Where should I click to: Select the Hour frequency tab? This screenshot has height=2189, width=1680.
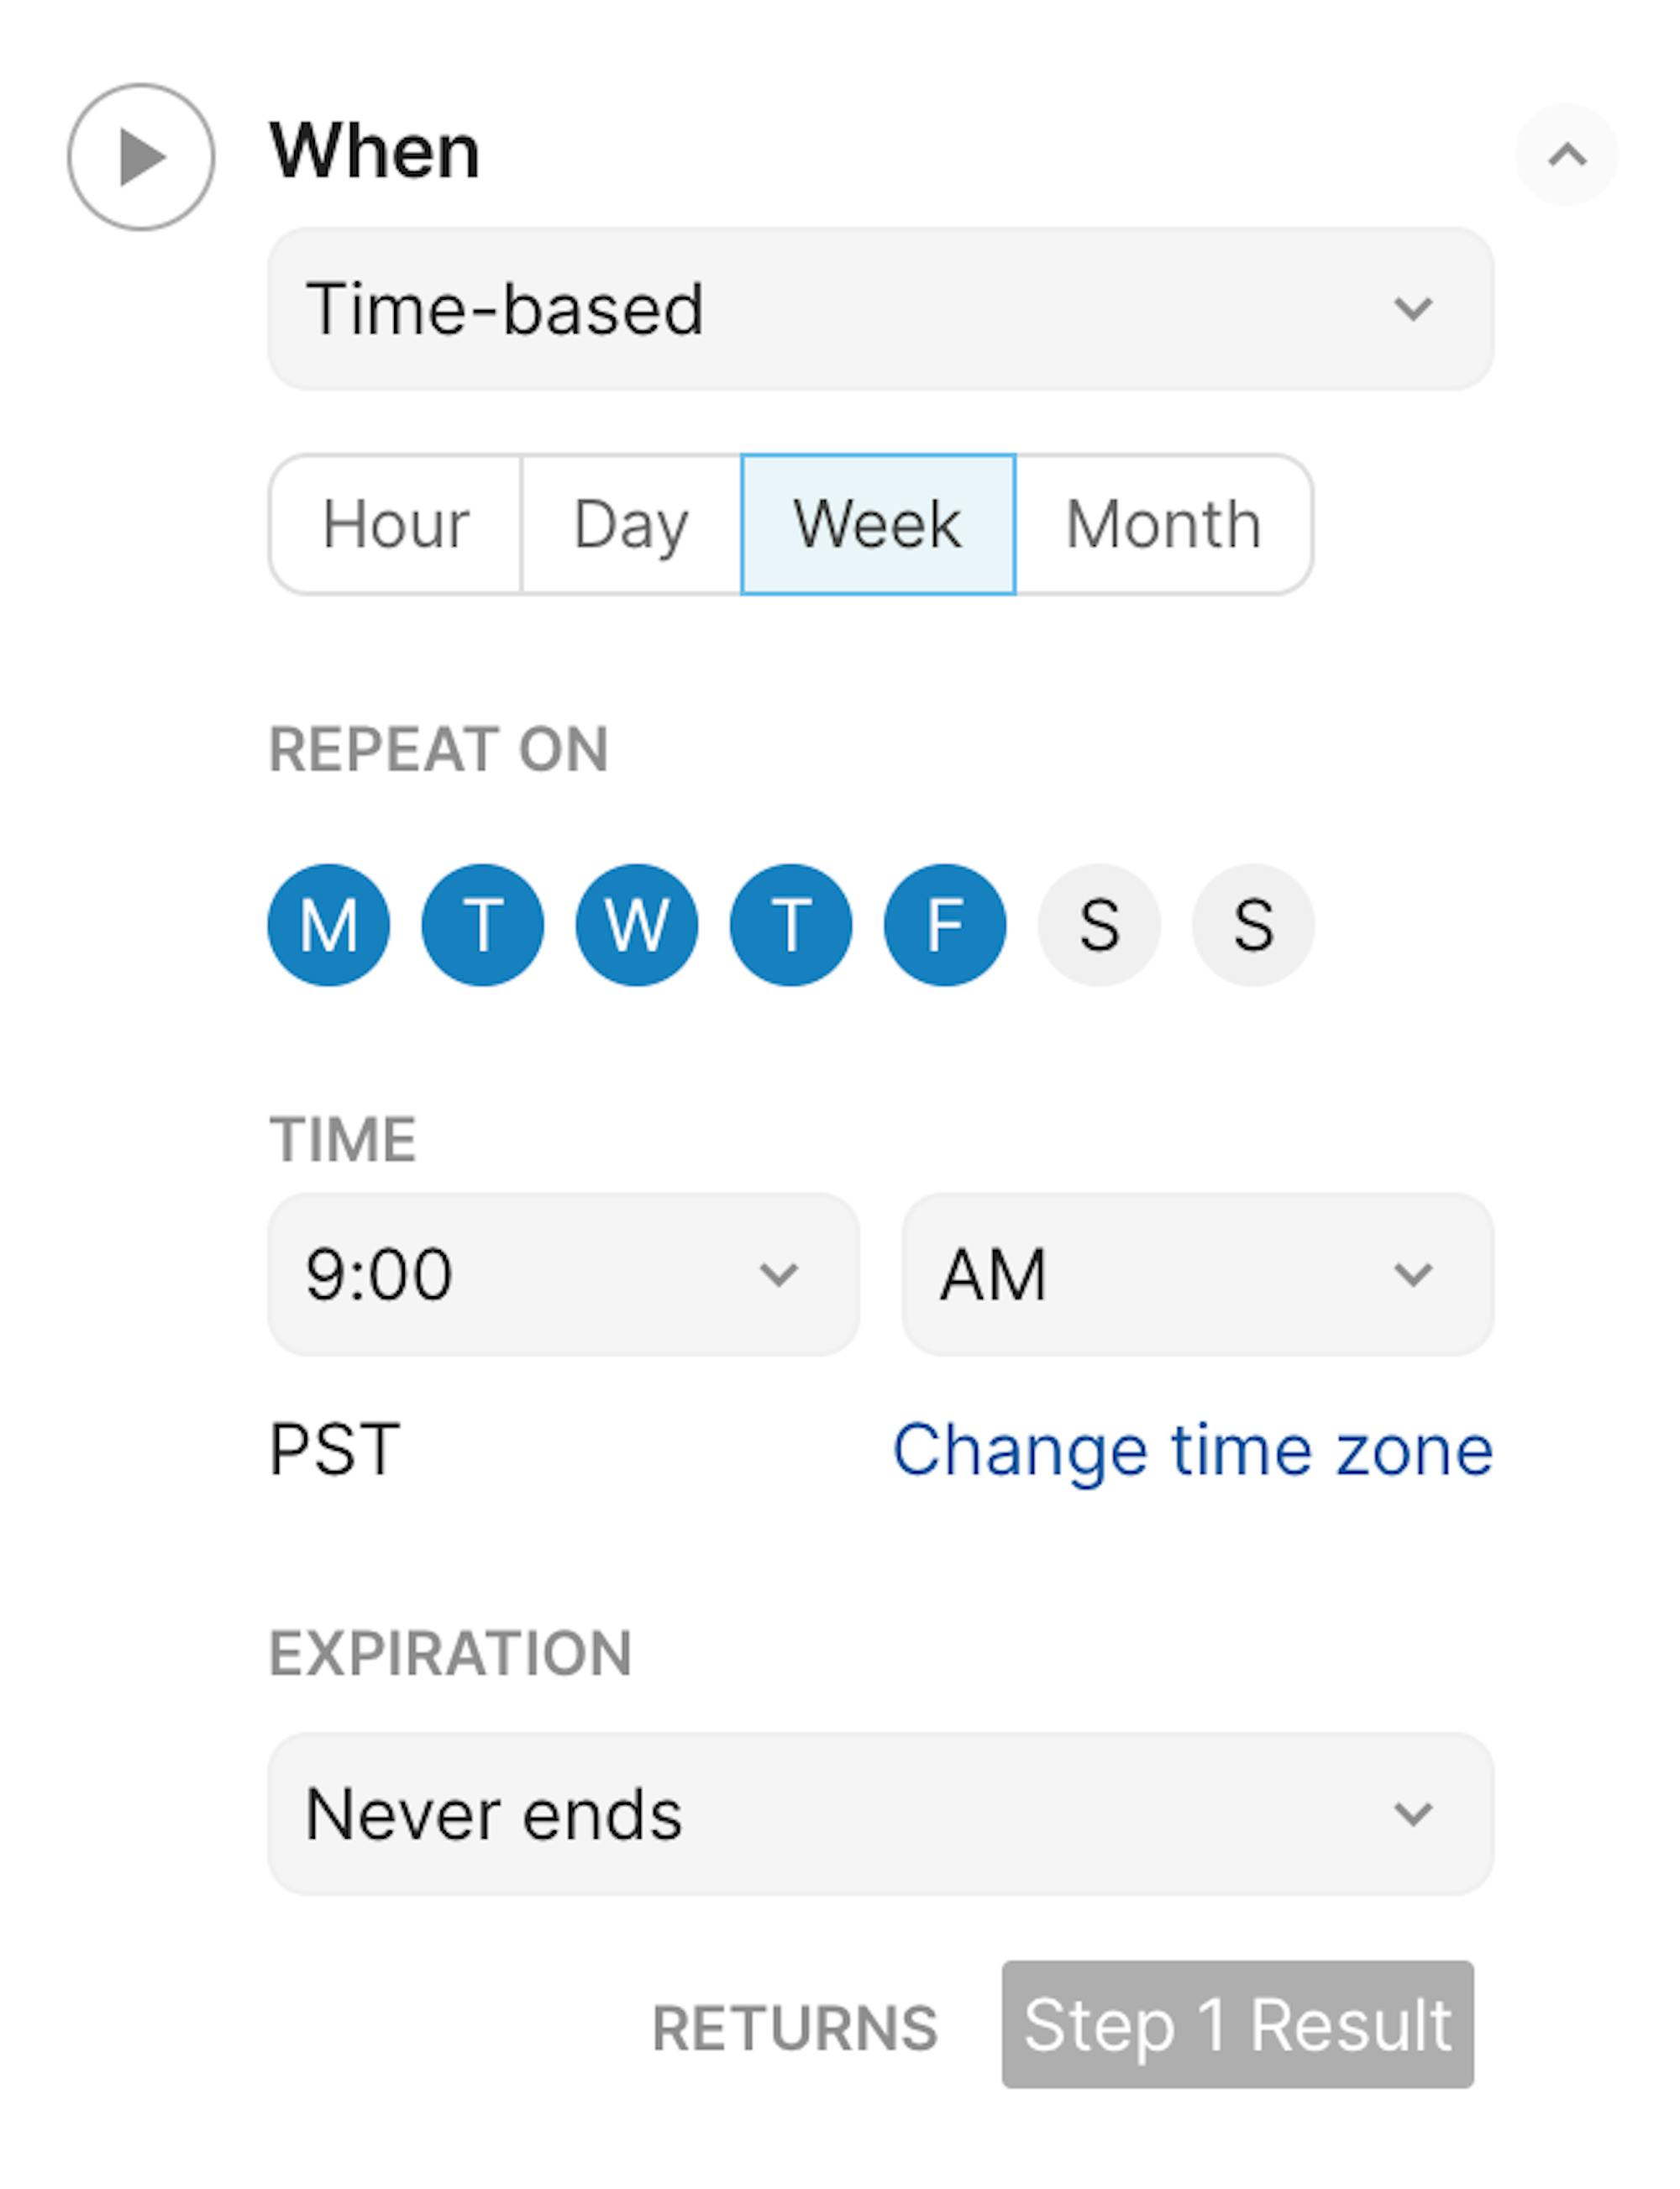tap(395, 524)
